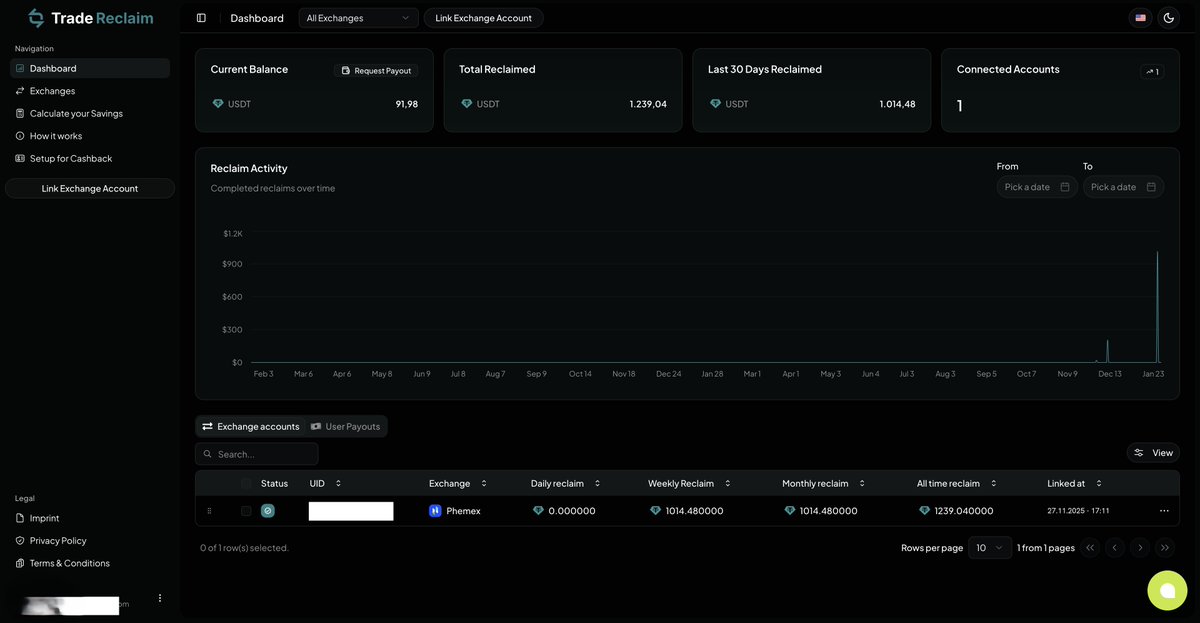This screenshot has height=623, width=1200.
Task: Click the Jan 23 chart spike
Action: pos(1158,306)
